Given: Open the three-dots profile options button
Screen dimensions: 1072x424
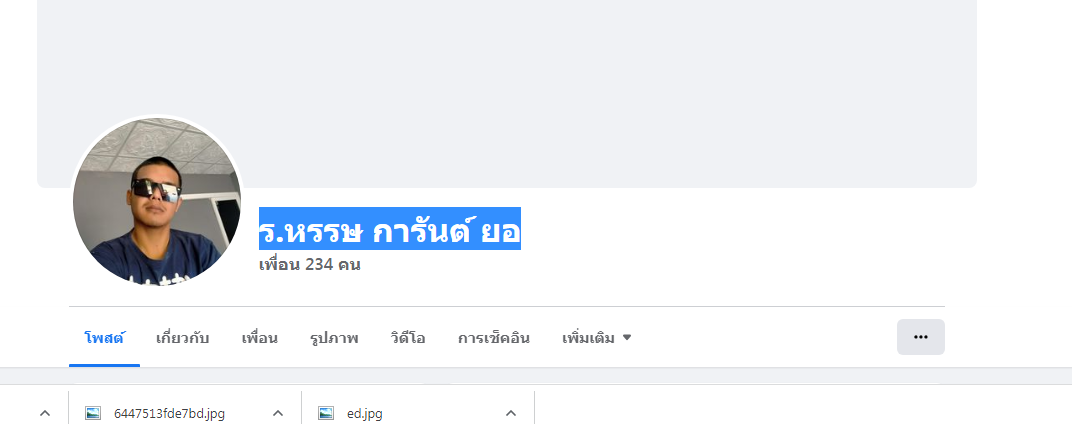Looking at the screenshot, I should coord(920,337).
